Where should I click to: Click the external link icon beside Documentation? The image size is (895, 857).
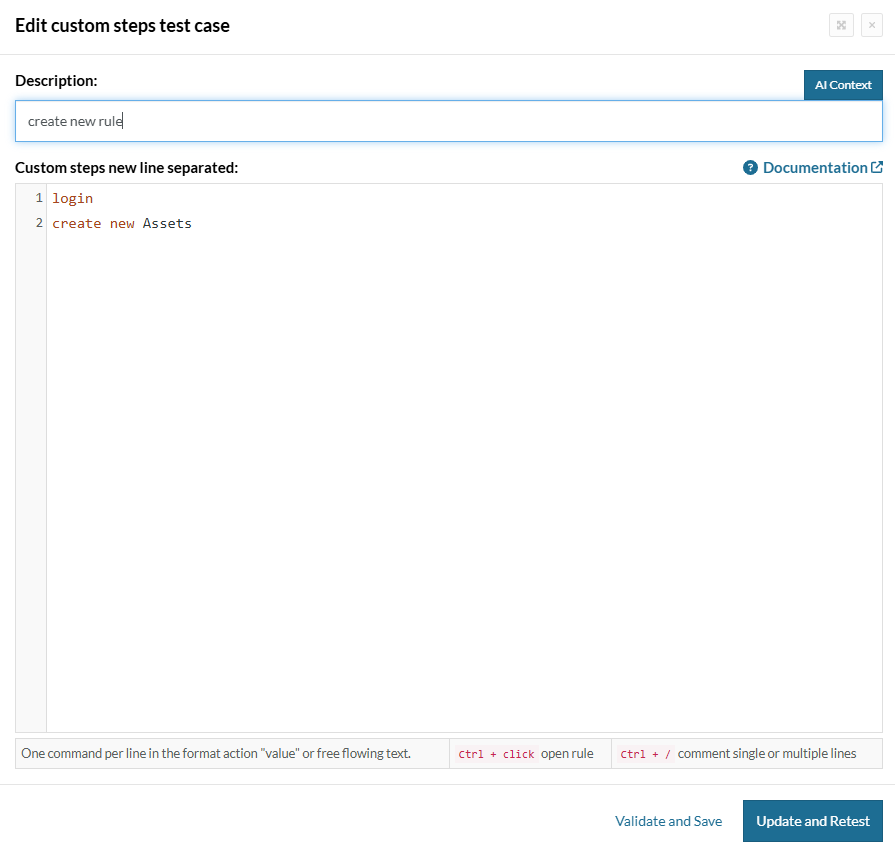click(877, 168)
